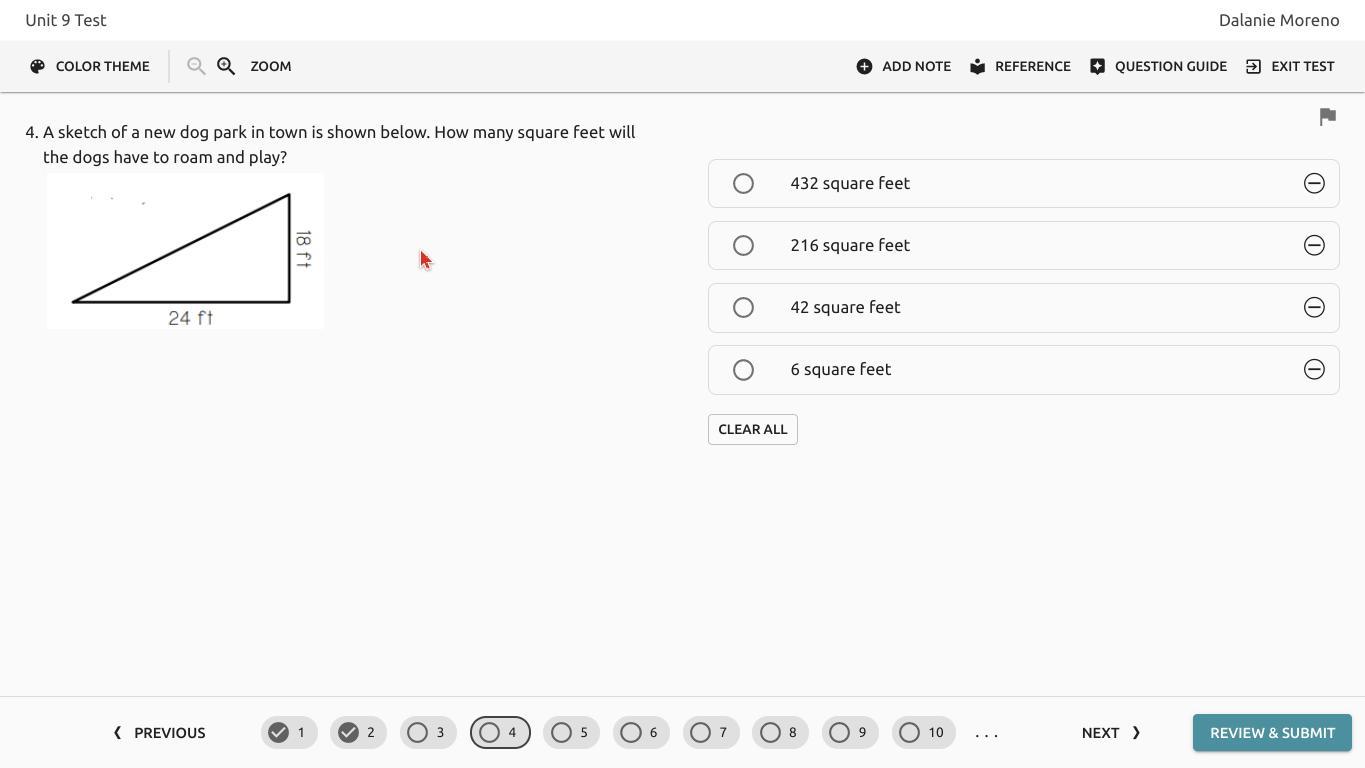Show more questions via the ellipsis
The width and height of the screenshot is (1365, 768).
[x=986, y=733]
